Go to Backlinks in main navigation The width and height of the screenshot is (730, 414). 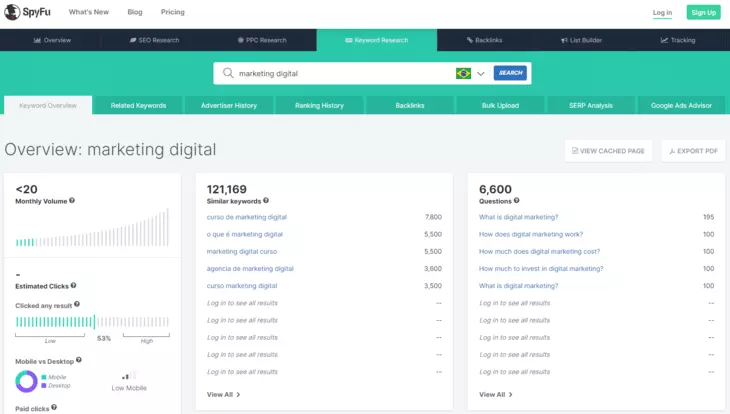484,40
